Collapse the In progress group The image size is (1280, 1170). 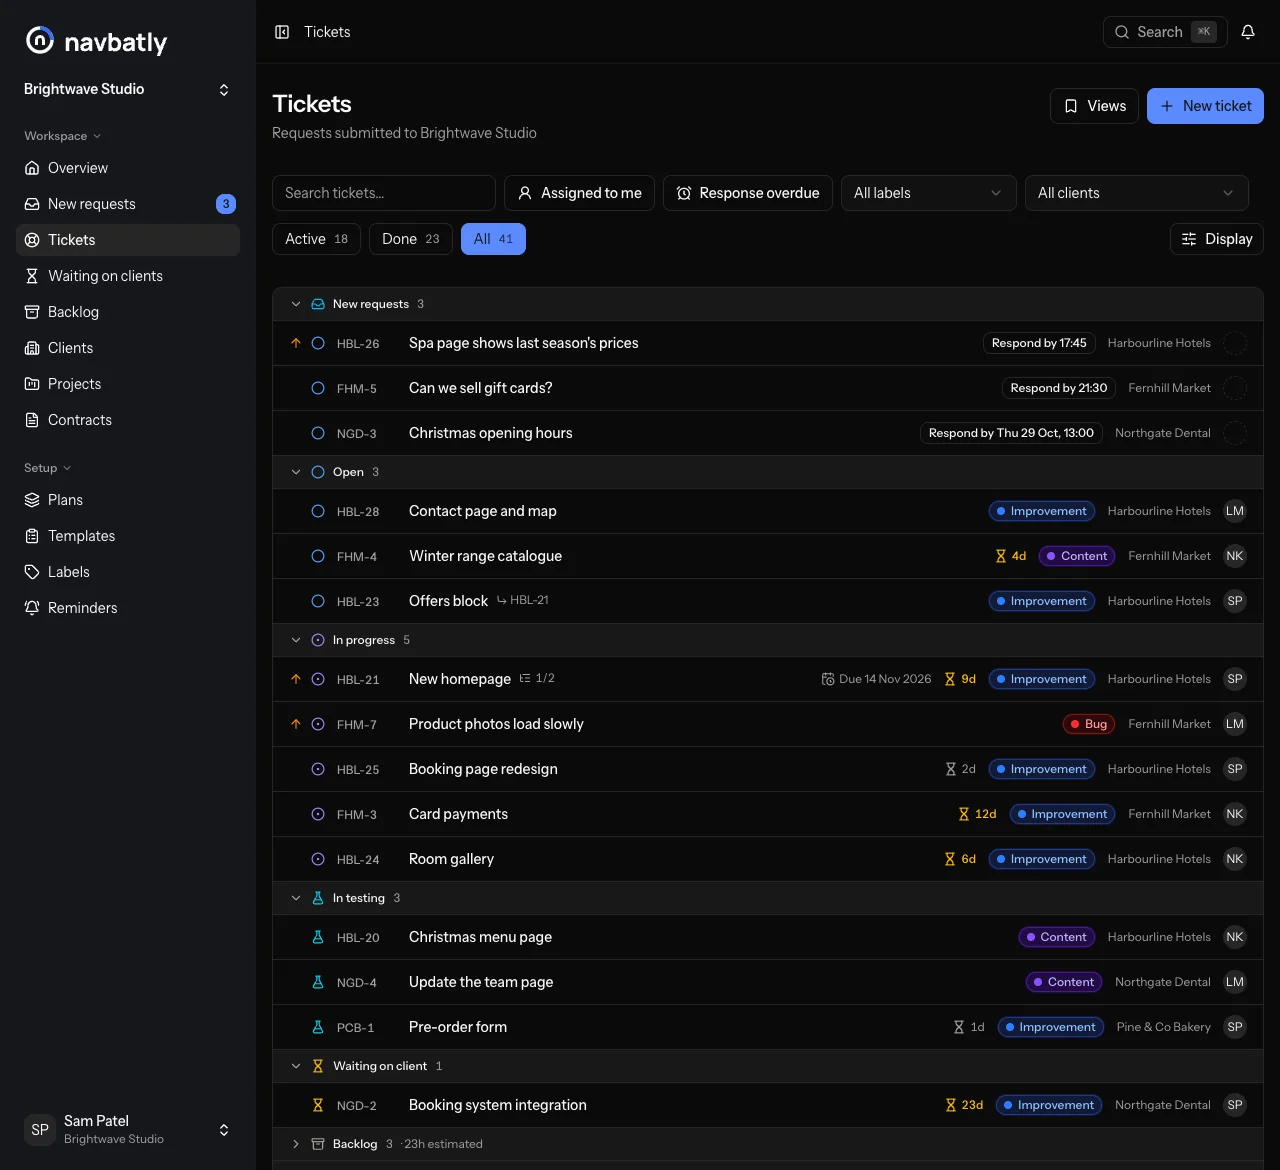[x=296, y=640]
